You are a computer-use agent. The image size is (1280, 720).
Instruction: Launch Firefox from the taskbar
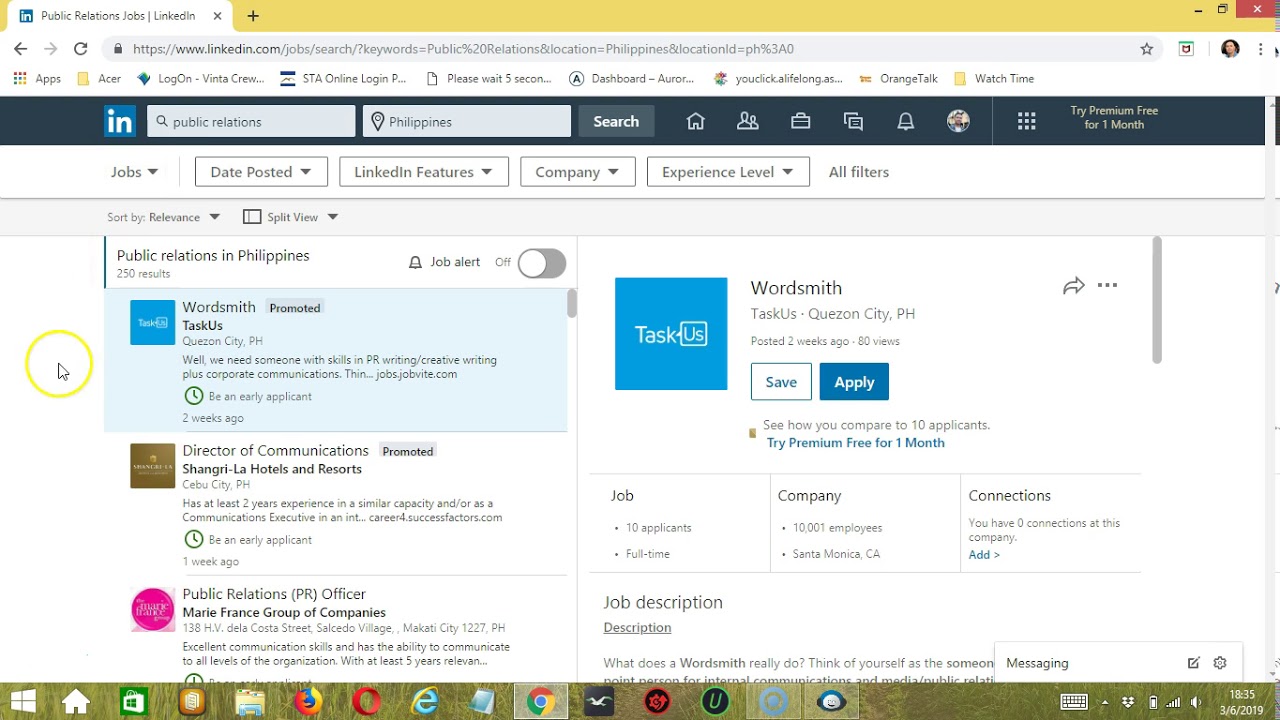point(307,702)
